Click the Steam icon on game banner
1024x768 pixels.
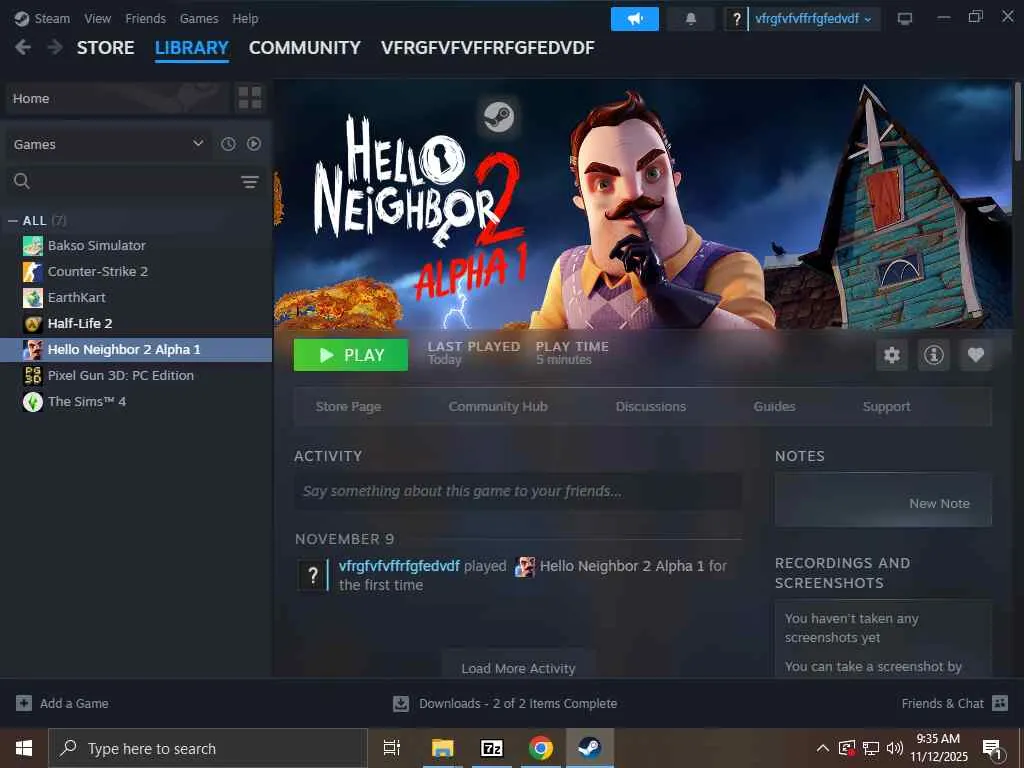coord(499,118)
